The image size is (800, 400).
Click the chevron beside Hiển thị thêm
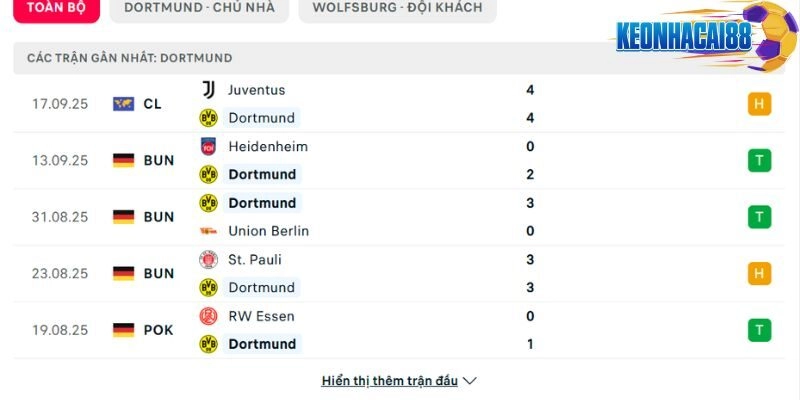[470, 381]
